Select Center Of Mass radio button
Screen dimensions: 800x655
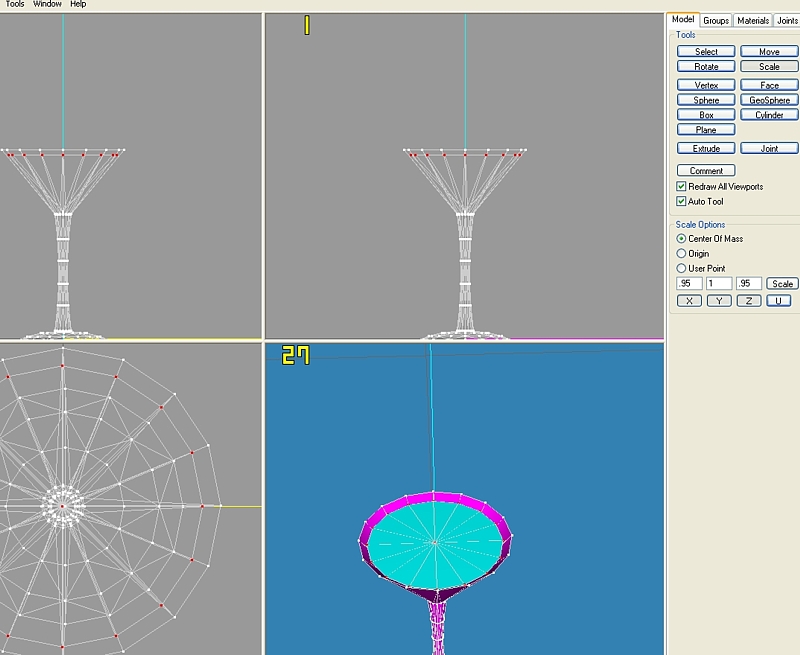coord(682,239)
